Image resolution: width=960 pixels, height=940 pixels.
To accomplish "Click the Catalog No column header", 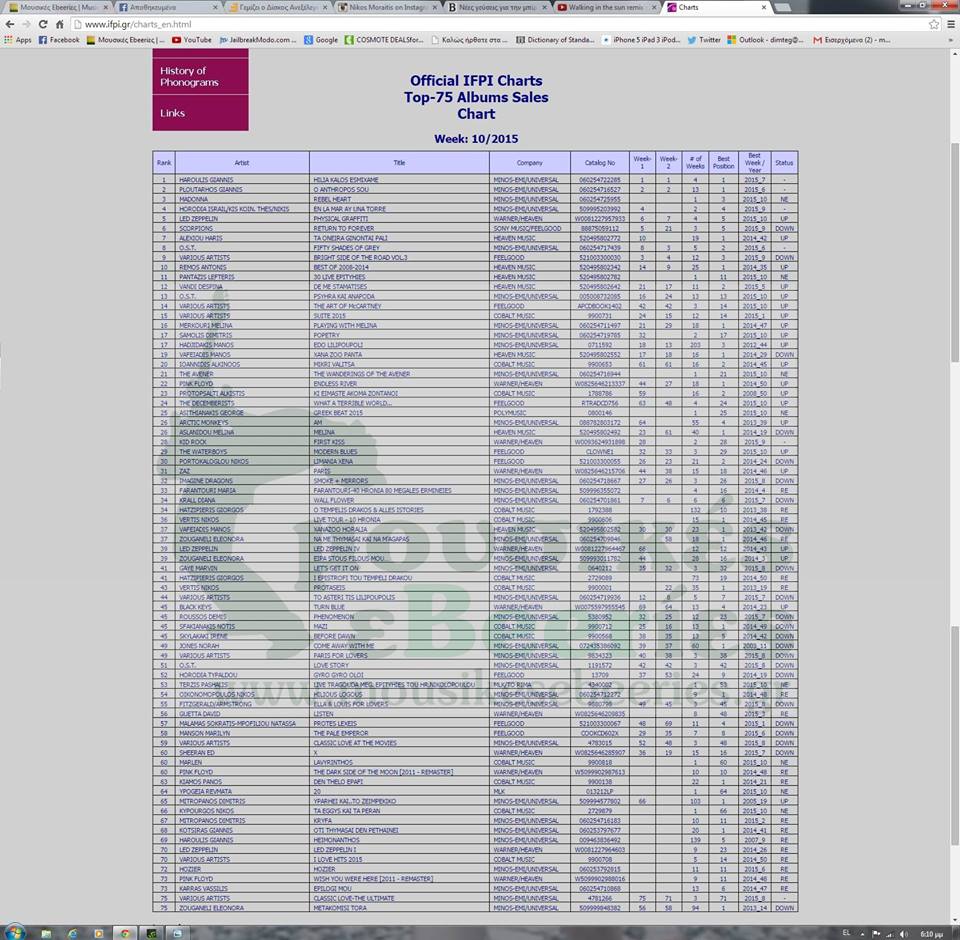I will [x=600, y=163].
